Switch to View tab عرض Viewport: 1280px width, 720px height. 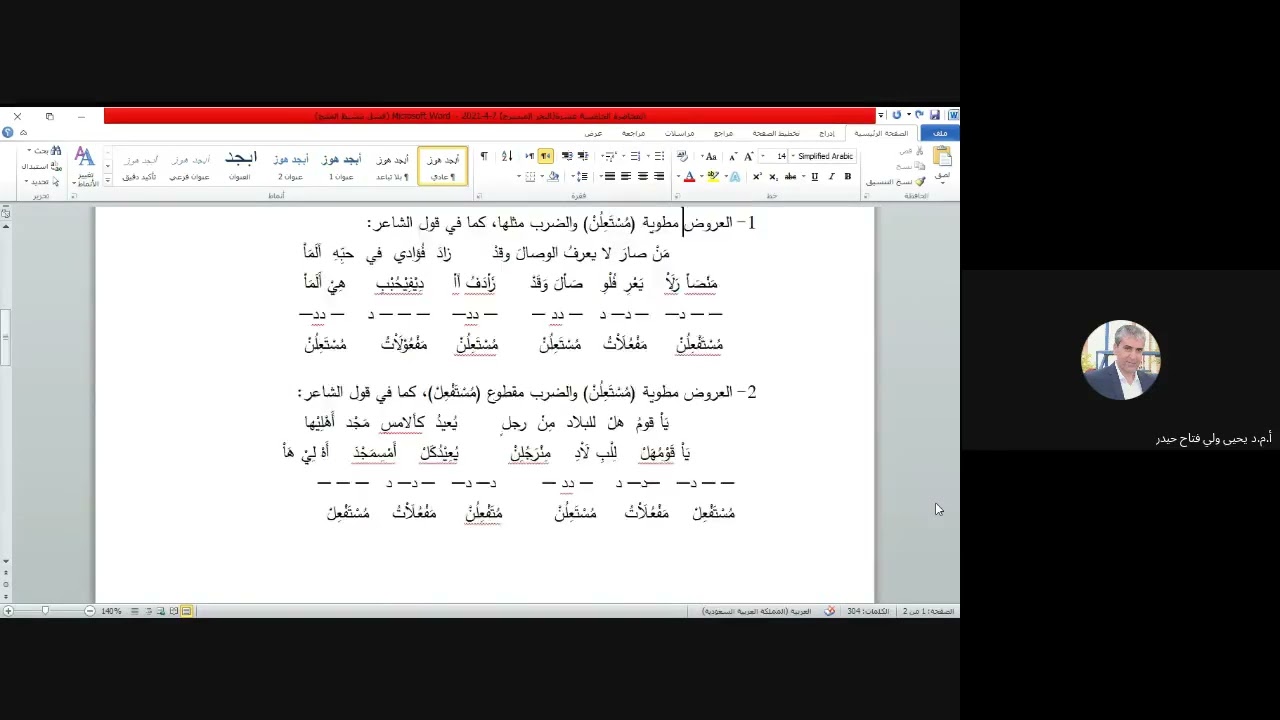click(x=593, y=133)
